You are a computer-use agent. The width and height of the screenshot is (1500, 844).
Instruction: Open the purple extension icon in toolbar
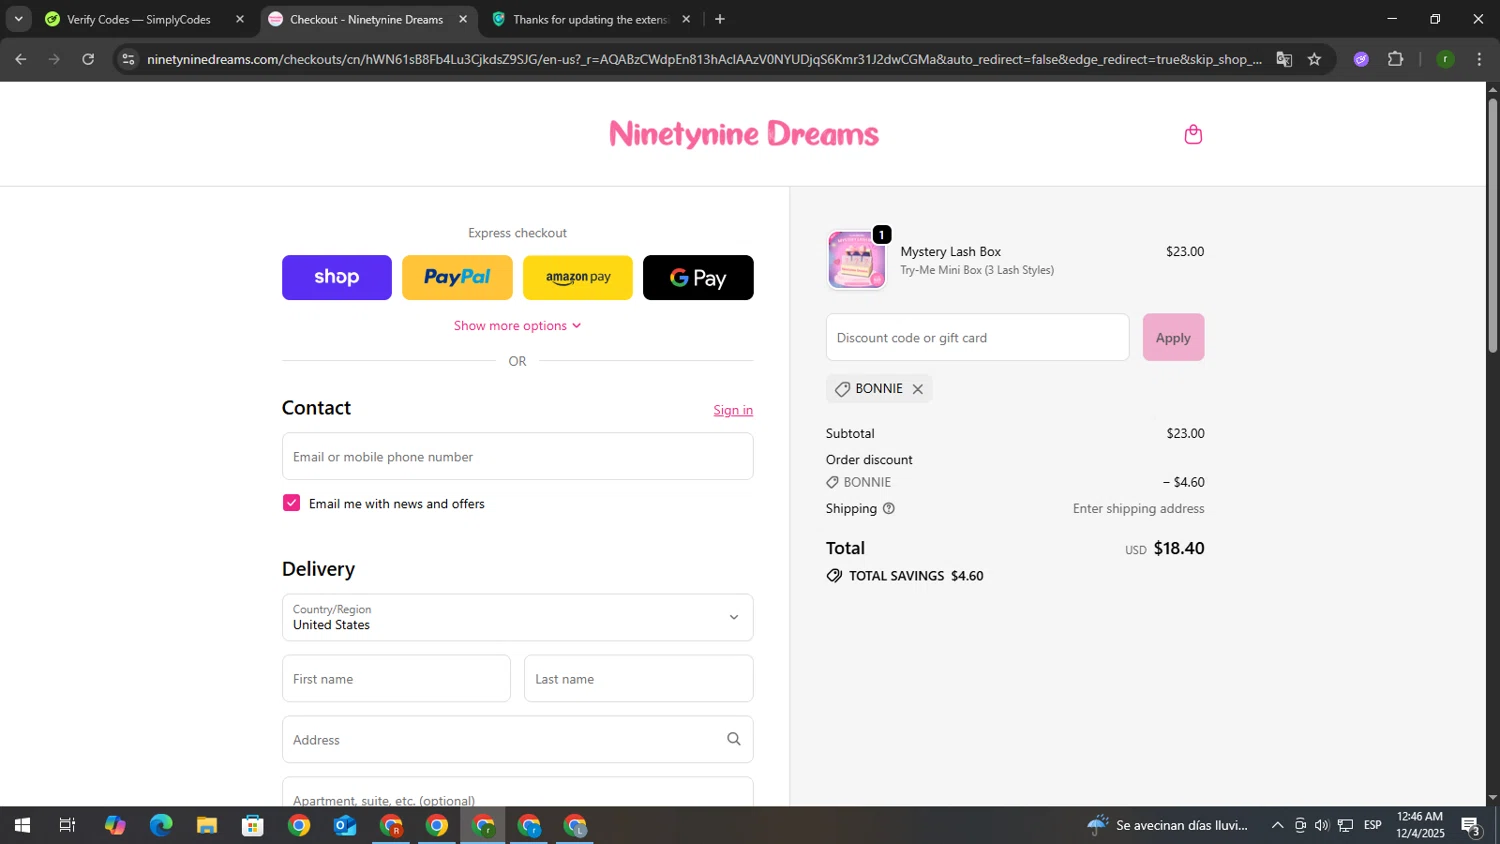[1361, 59]
